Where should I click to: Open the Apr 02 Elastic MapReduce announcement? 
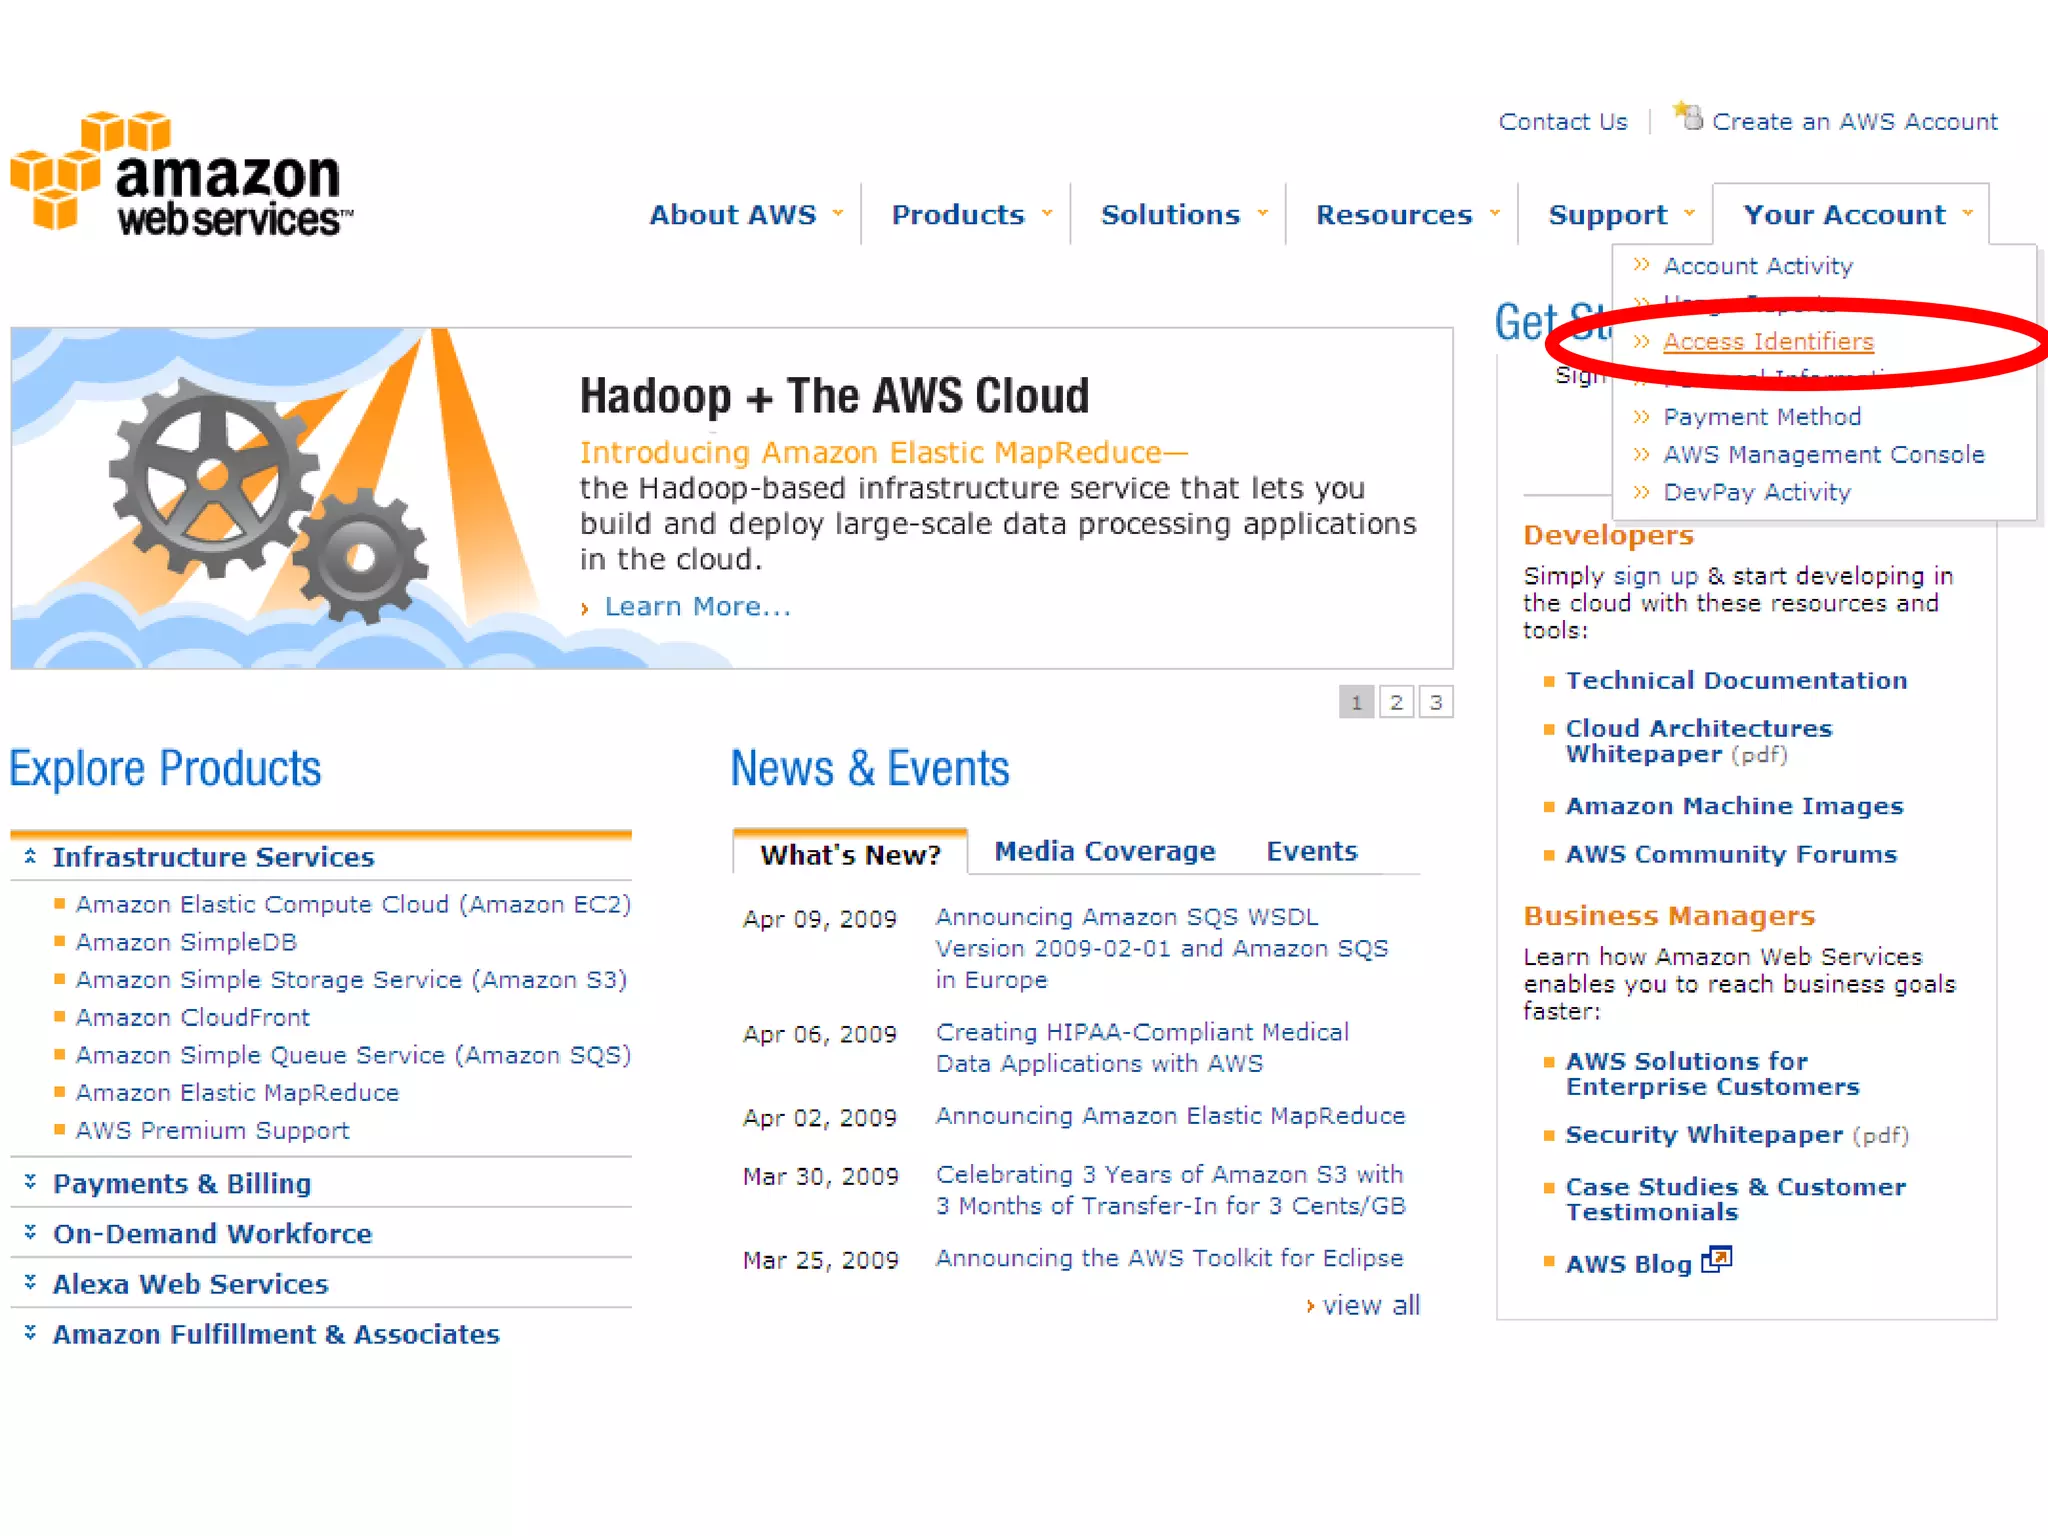[x=1170, y=1116]
